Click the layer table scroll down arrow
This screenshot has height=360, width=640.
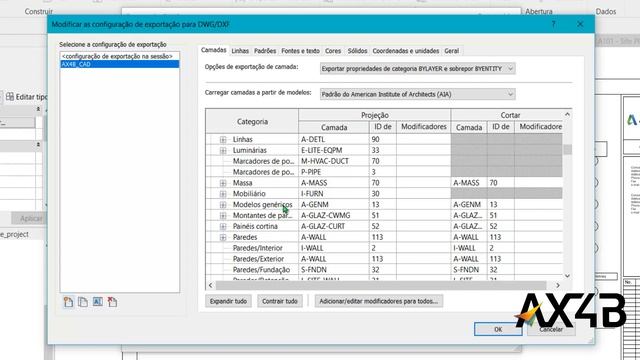click(x=567, y=276)
